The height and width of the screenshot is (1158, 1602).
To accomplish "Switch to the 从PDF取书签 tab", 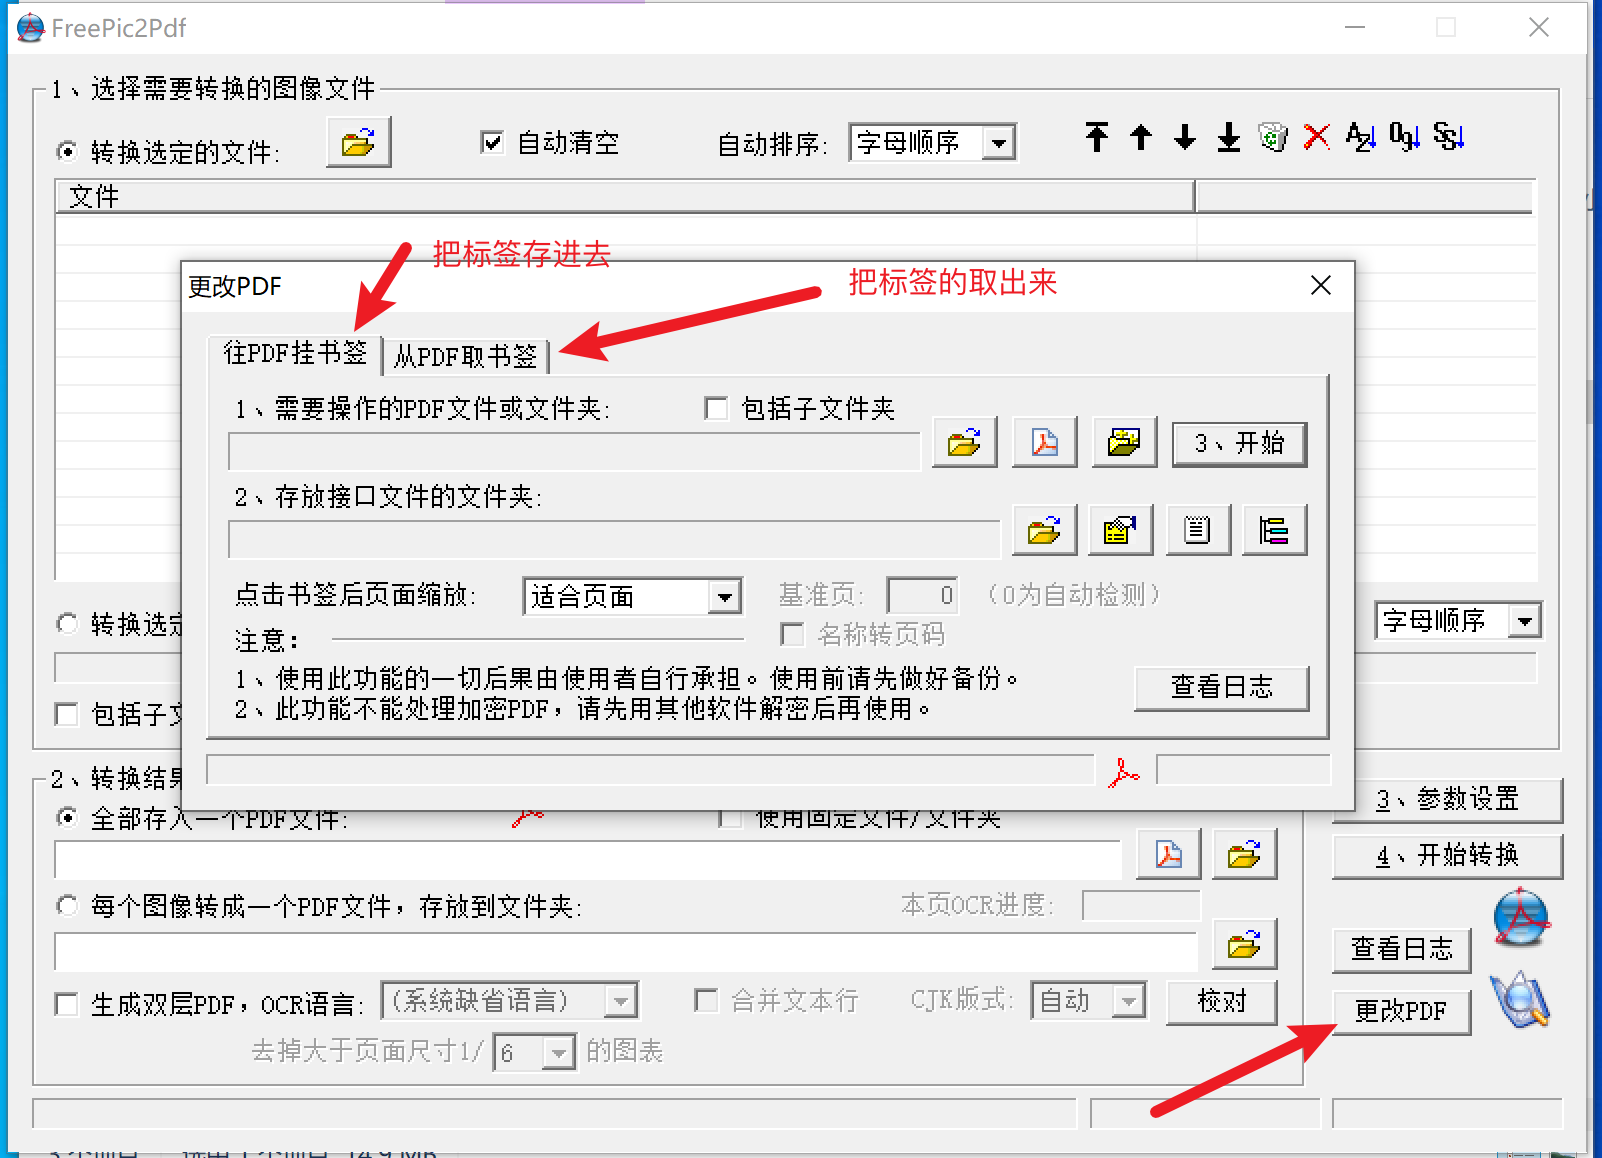I will (465, 356).
